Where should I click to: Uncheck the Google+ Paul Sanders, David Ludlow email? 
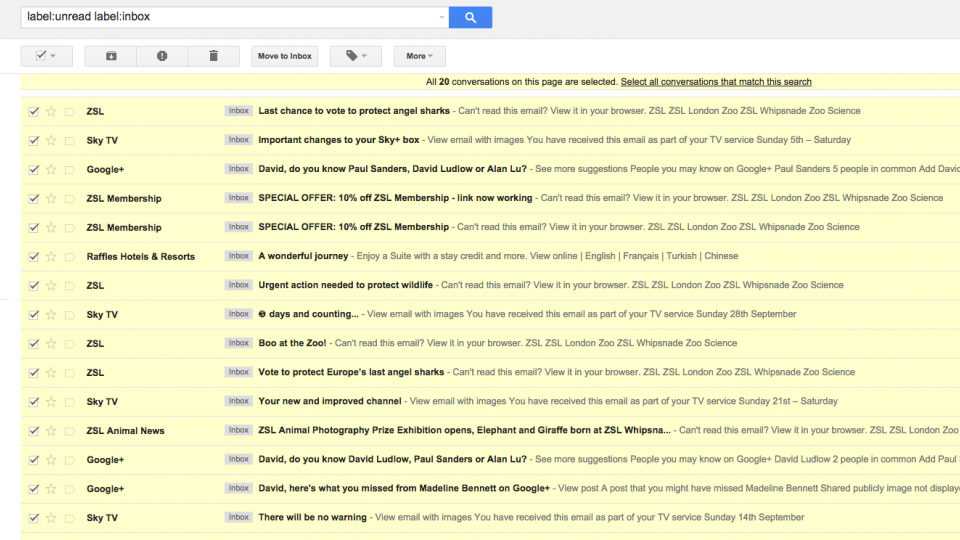pos(34,170)
